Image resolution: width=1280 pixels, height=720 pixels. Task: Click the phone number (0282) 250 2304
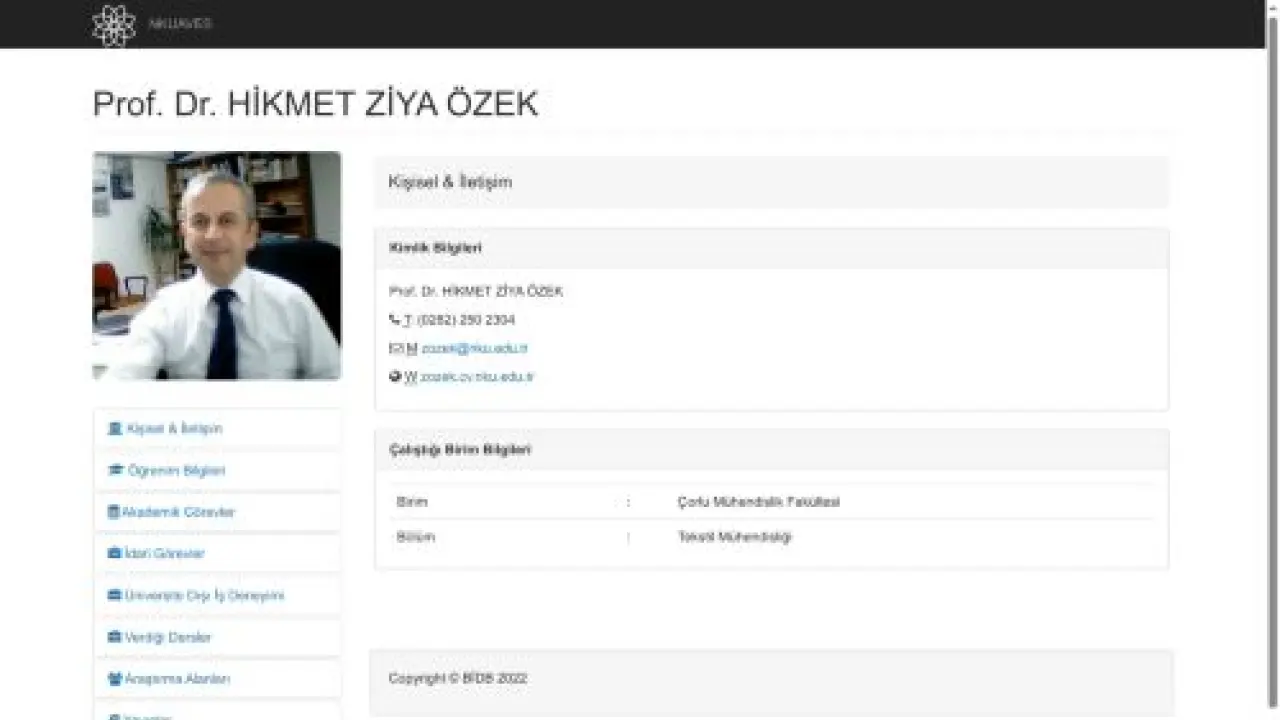click(x=466, y=320)
